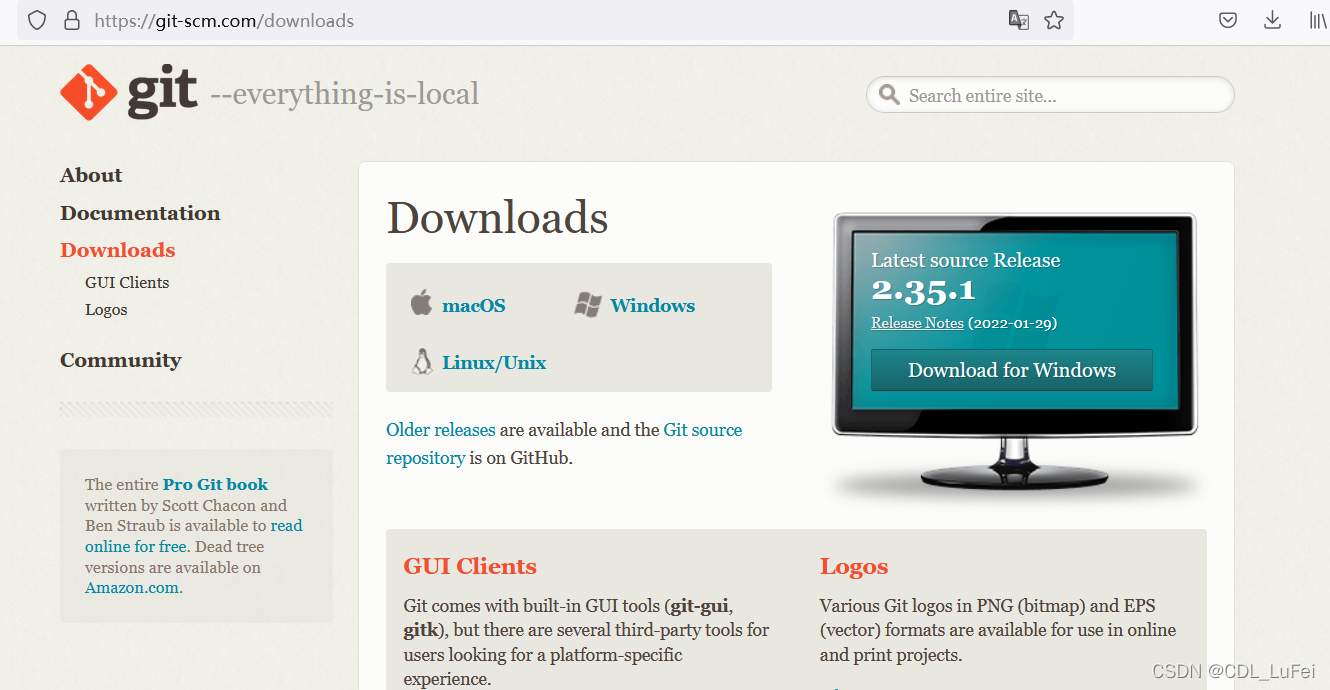
Task: Open the Pro Git book link
Action: point(215,484)
